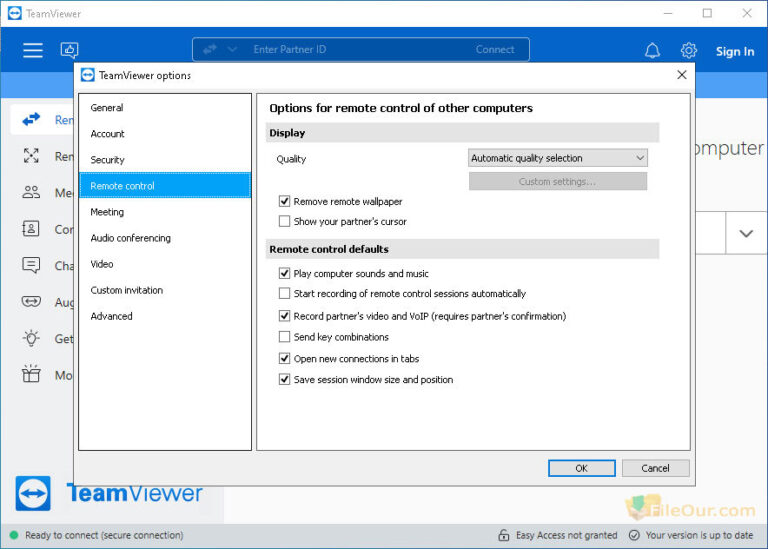
Task: Minimize the TeamViewer main window
Action: [668, 13]
